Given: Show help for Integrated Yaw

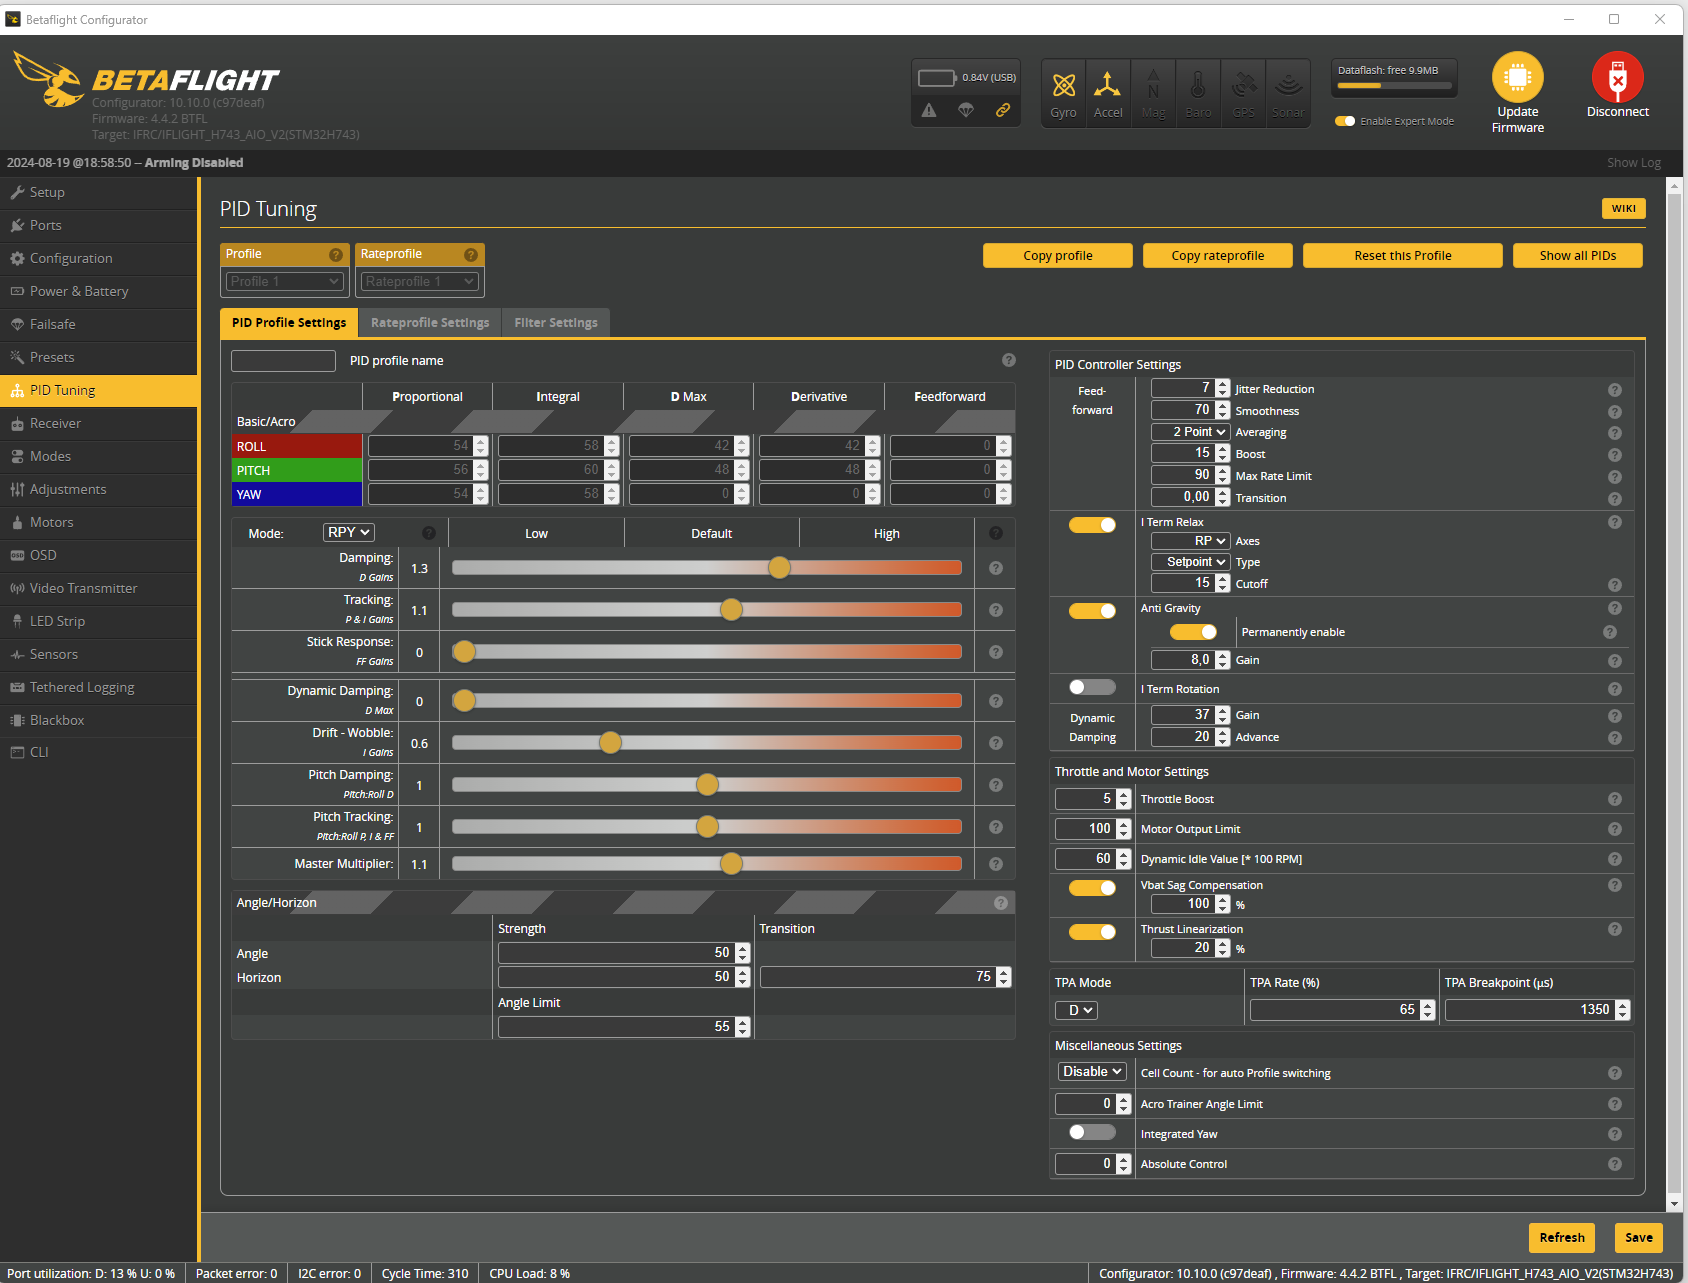Looking at the screenshot, I should coord(1614,1134).
